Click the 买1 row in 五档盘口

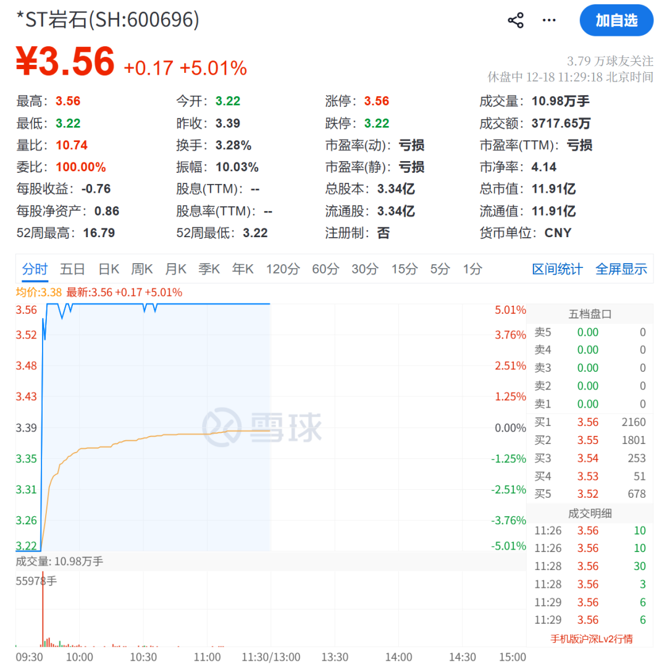[590, 422]
